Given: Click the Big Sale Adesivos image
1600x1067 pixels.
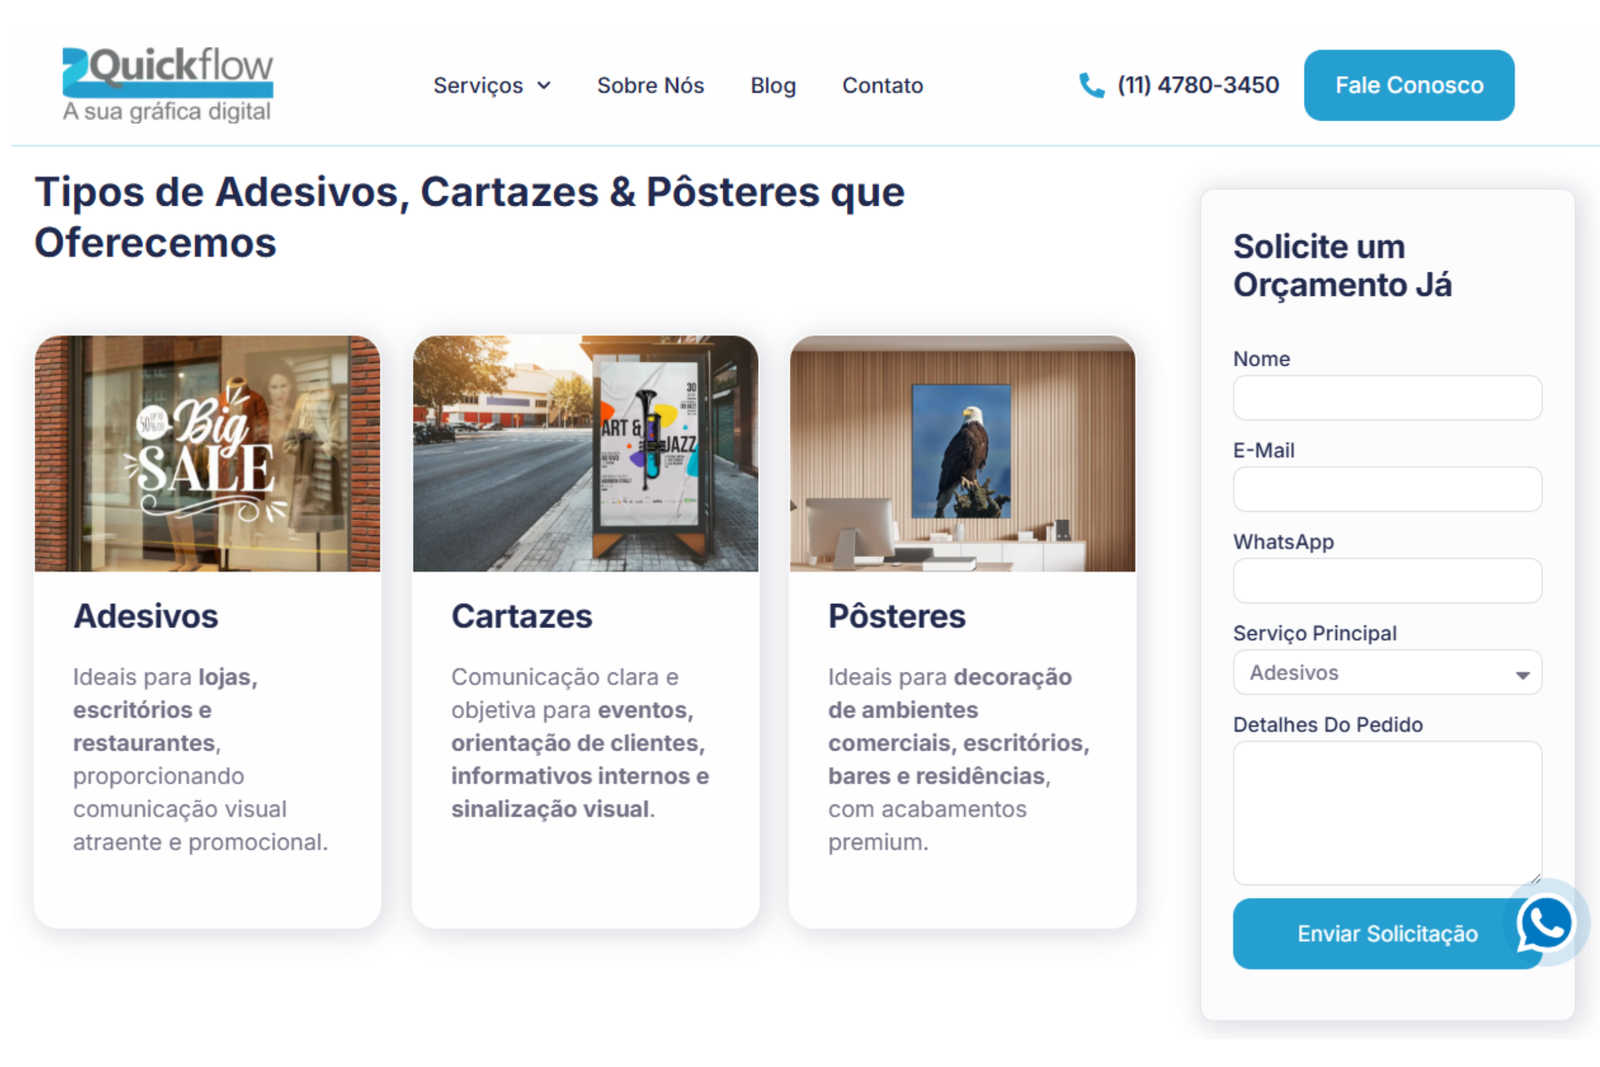Looking at the screenshot, I should point(207,454).
